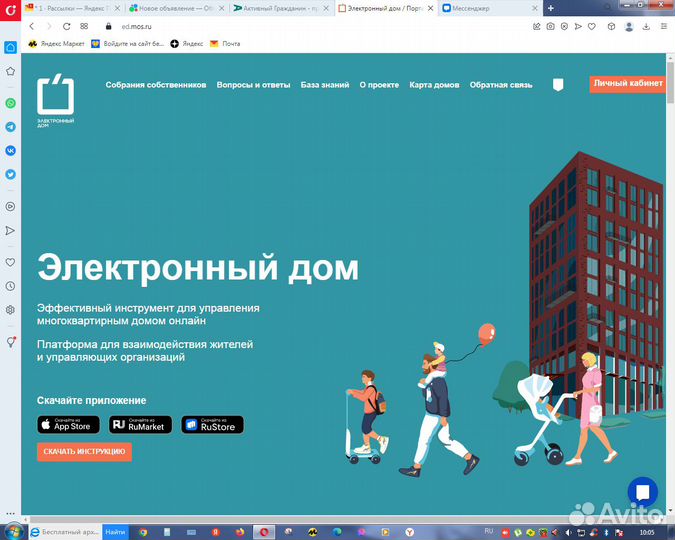Open Microsoft Edge from the taskbar
Screen dimensions: 675x540
pyautogui.click(x=337, y=532)
